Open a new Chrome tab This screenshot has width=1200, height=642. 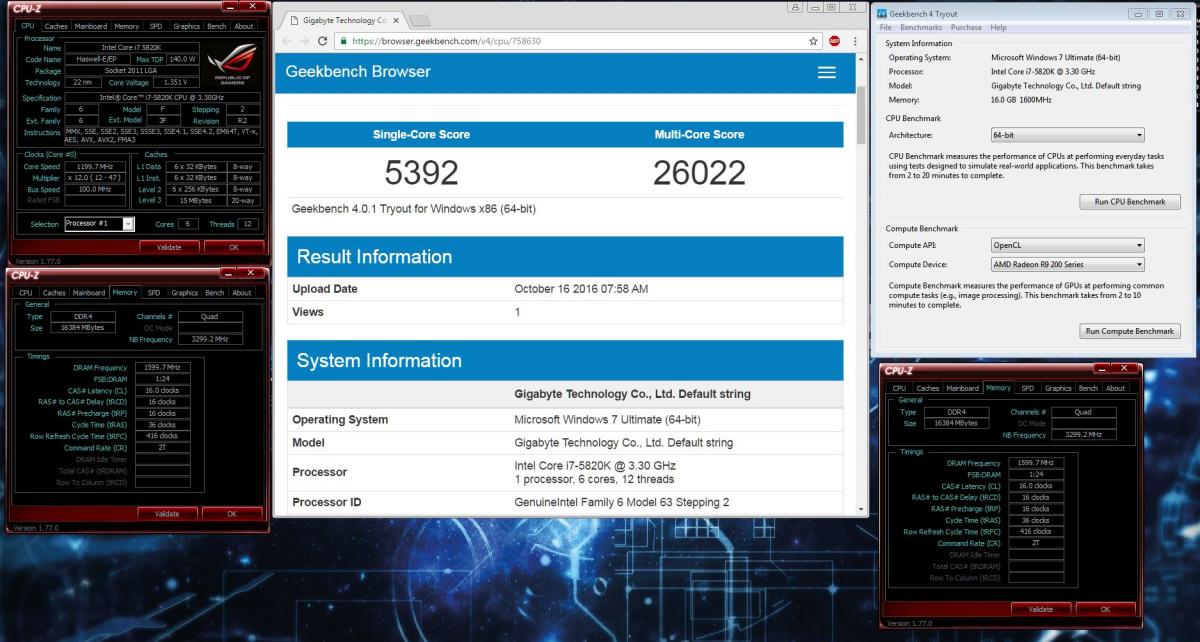click(x=419, y=20)
